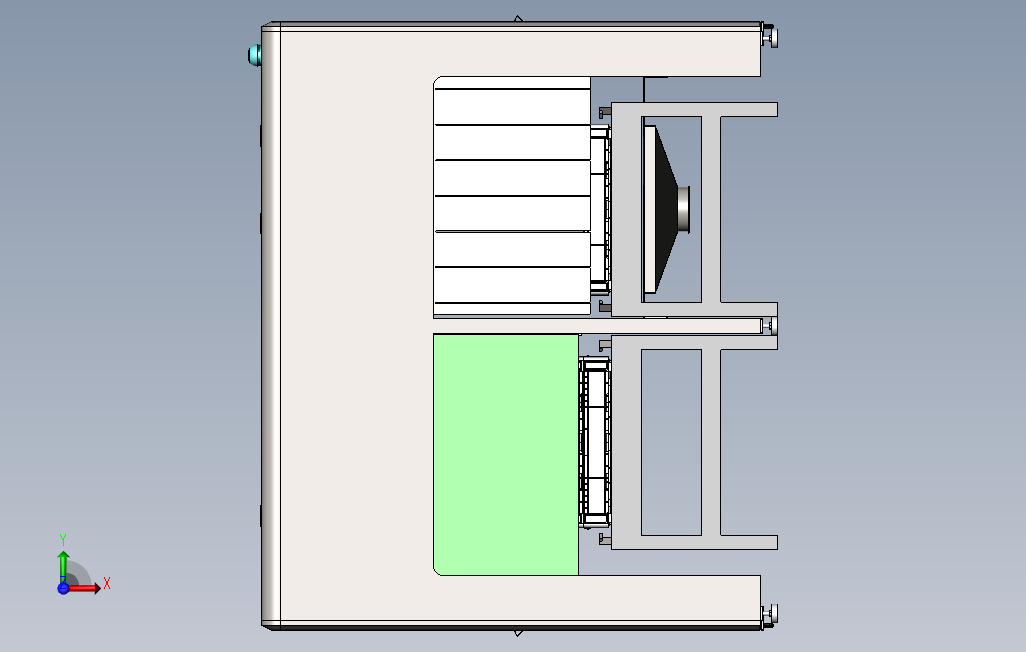This screenshot has height=652, width=1026.
Task: Pick the black cone-shaped part in the upper frame
Action: pos(666,209)
